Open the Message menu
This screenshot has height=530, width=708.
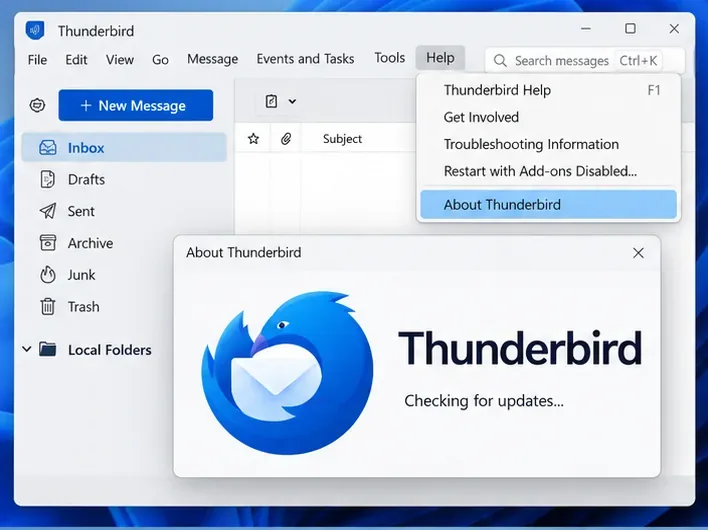click(x=213, y=59)
